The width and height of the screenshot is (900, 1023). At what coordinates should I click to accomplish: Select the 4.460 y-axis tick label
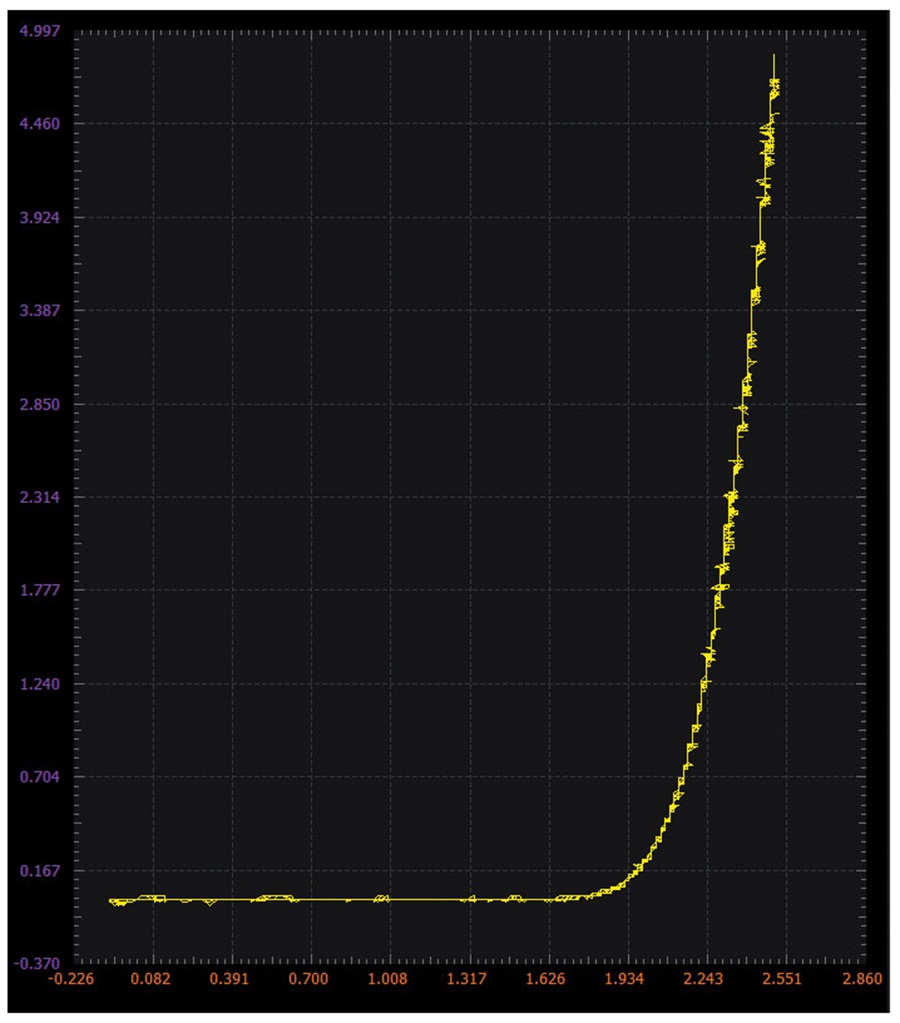pyautogui.click(x=40, y=124)
